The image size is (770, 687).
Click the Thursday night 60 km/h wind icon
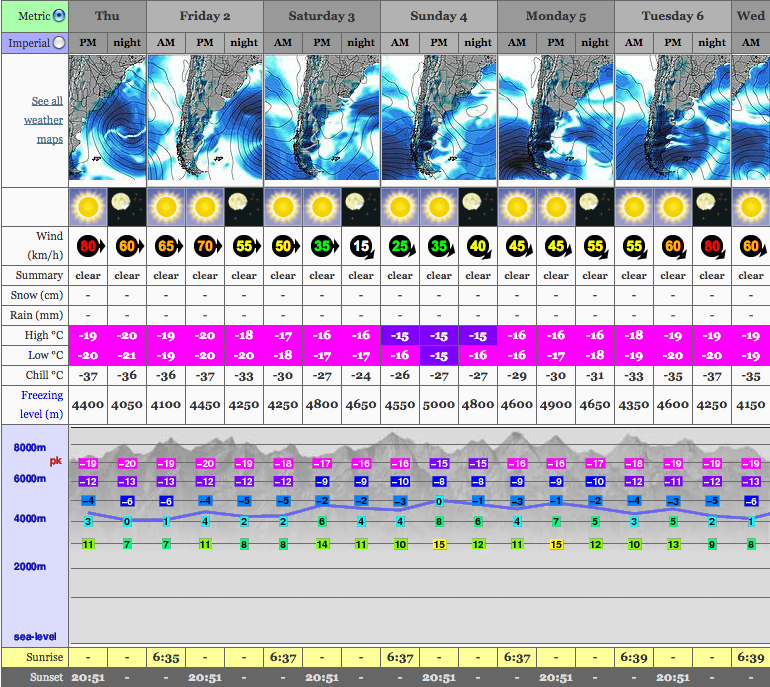click(x=130, y=246)
